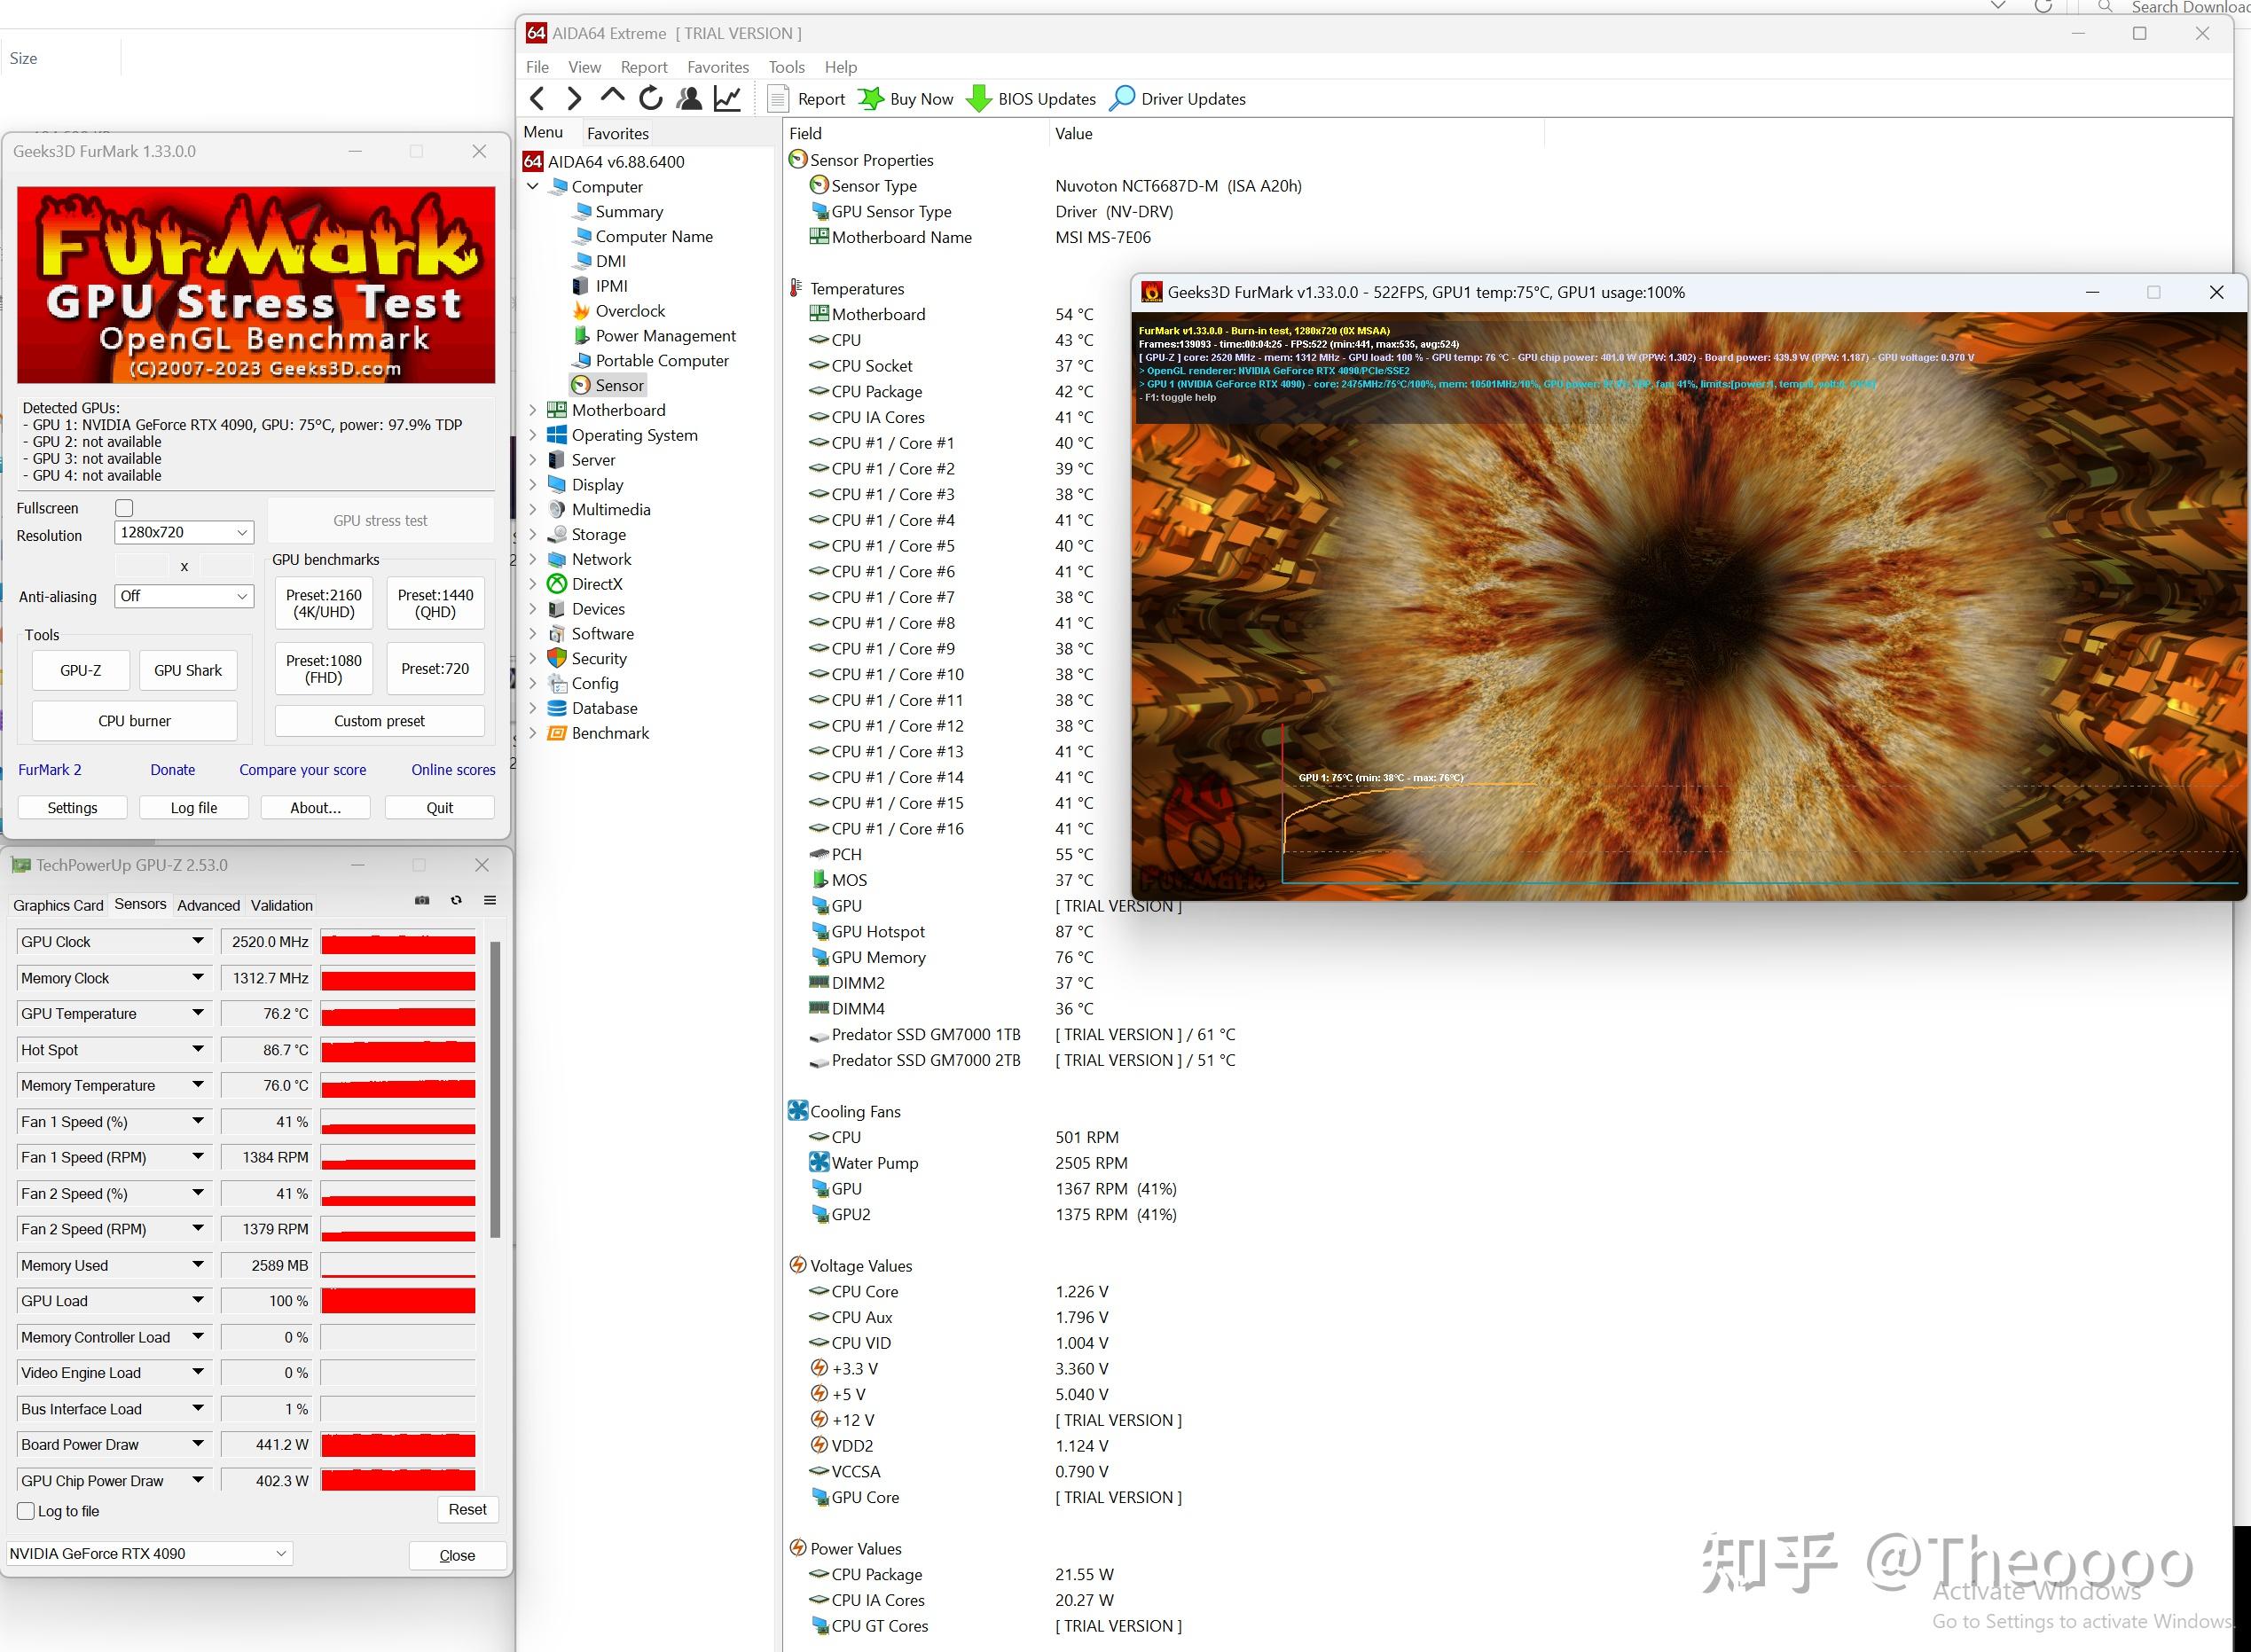Switch to GPU-Z Graphics Card tab
This screenshot has height=1652, width=2251.
tap(58, 905)
